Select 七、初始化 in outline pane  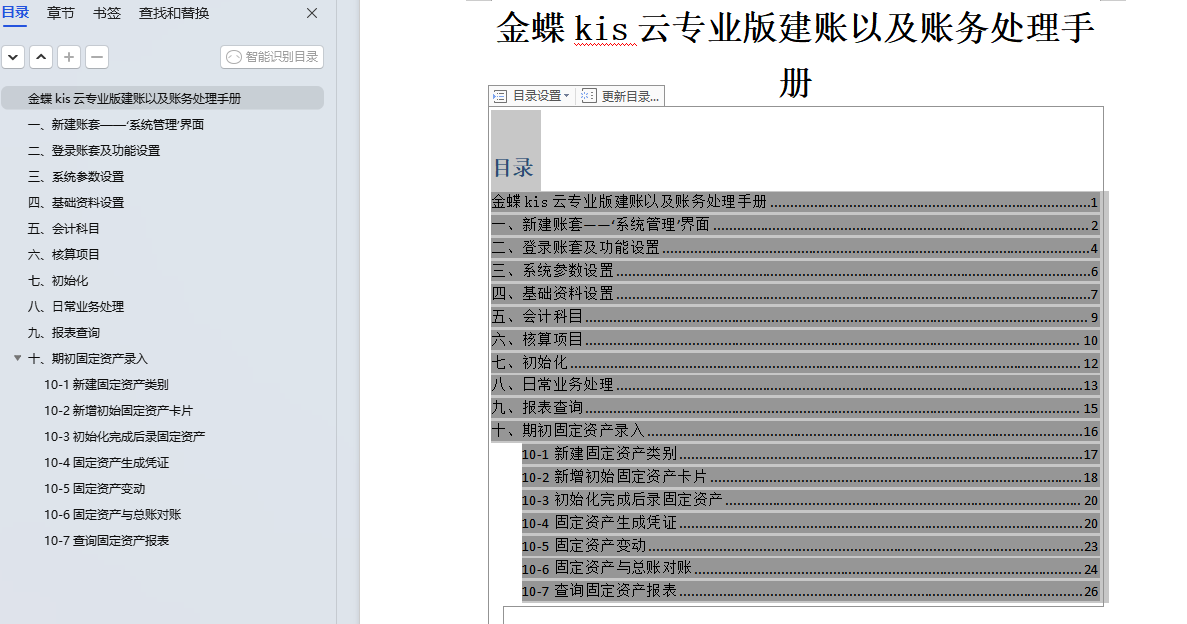pos(58,280)
